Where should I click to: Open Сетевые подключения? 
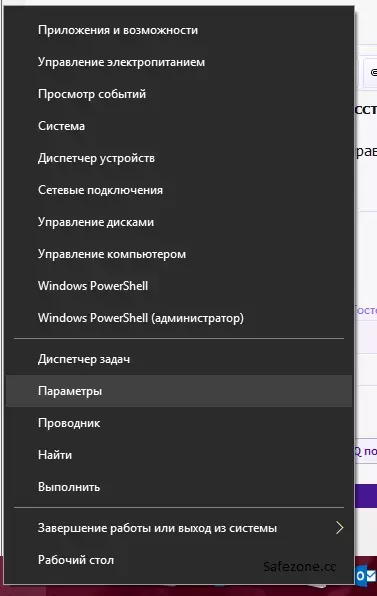point(179,190)
